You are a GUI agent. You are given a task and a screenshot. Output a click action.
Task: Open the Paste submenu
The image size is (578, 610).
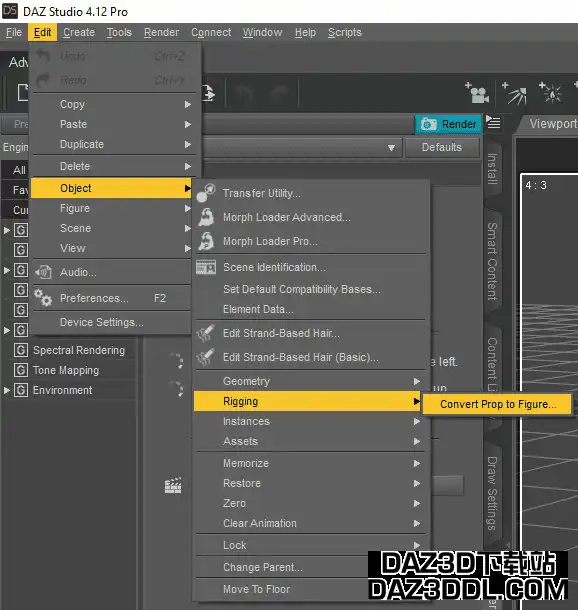coord(111,124)
